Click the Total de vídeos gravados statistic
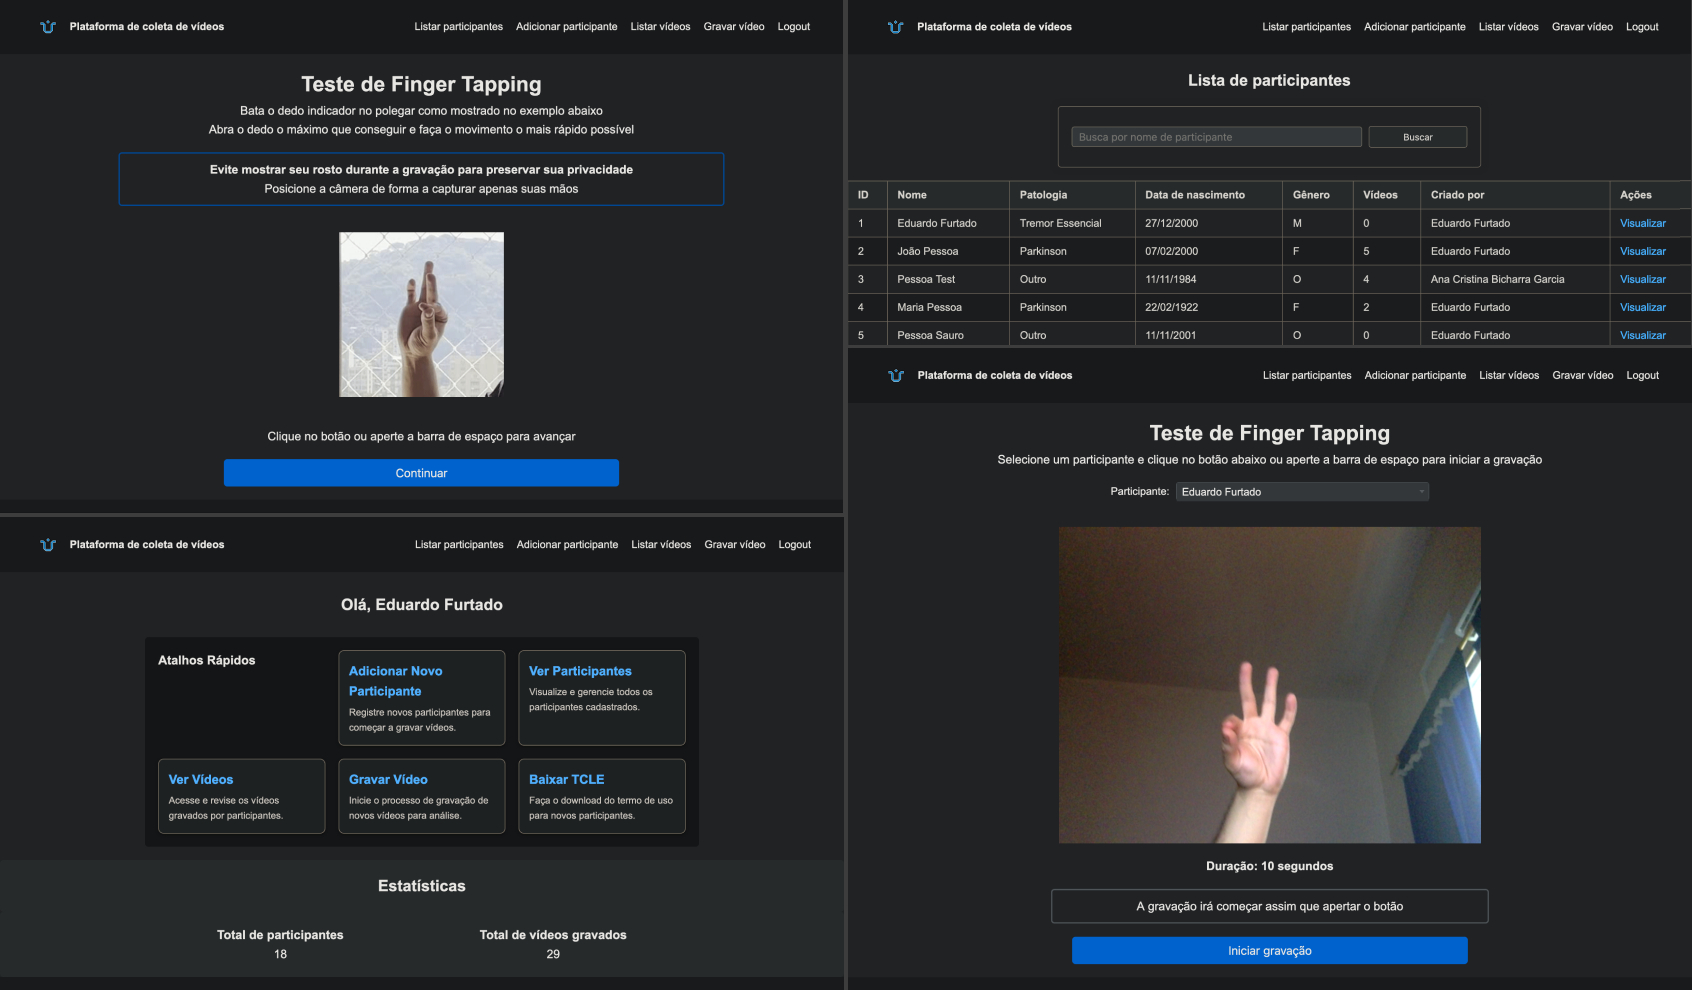Viewport: 1692px width, 990px height. click(553, 944)
